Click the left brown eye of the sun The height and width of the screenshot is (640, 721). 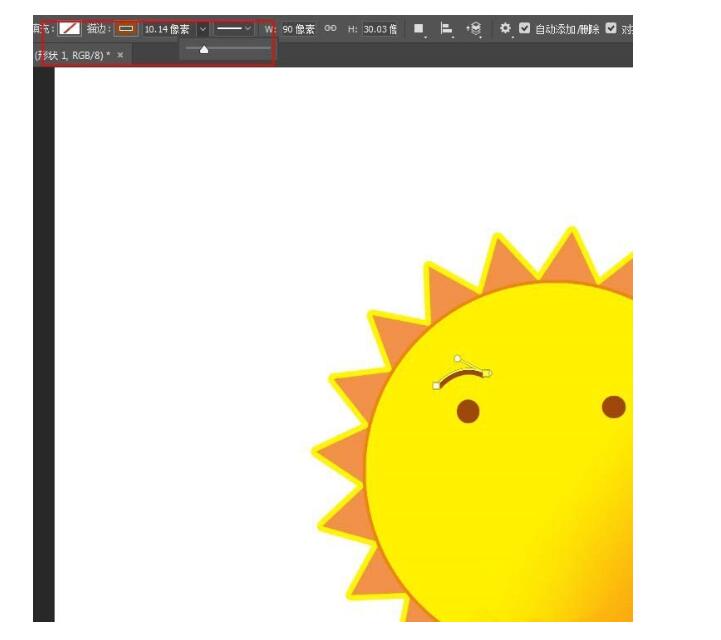coord(468,411)
